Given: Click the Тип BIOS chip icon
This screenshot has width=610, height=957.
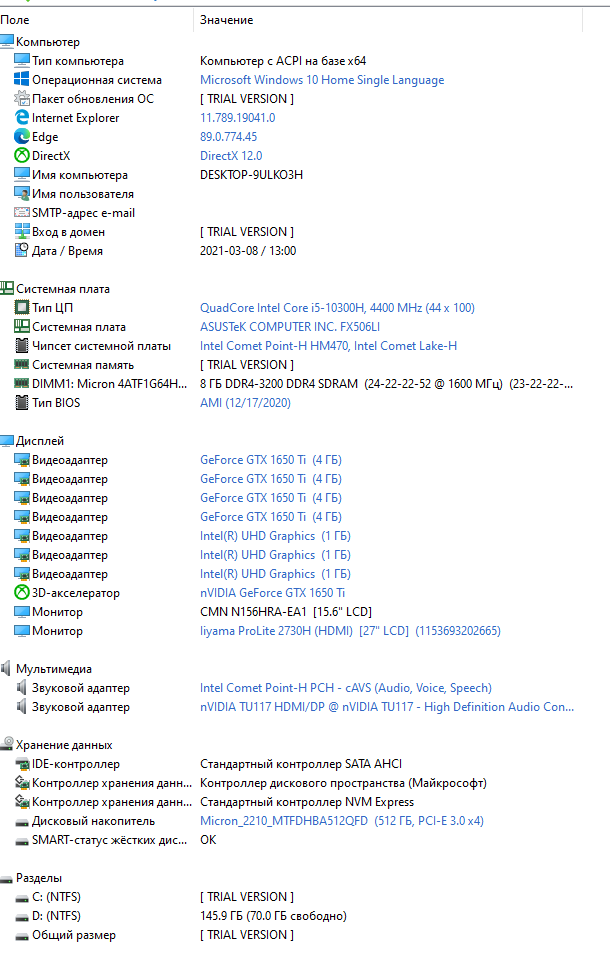Looking at the screenshot, I should [x=22, y=402].
